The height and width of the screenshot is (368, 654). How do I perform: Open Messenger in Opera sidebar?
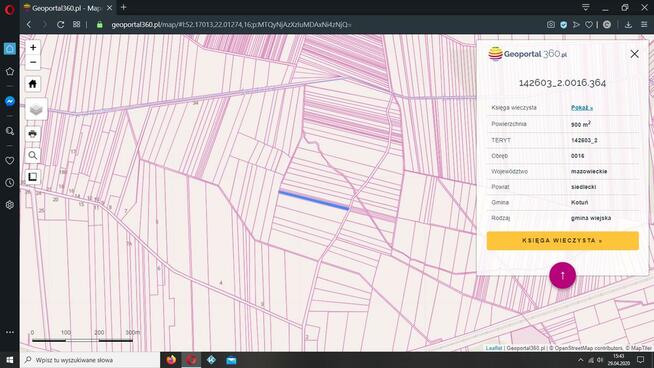tap(10, 101)
